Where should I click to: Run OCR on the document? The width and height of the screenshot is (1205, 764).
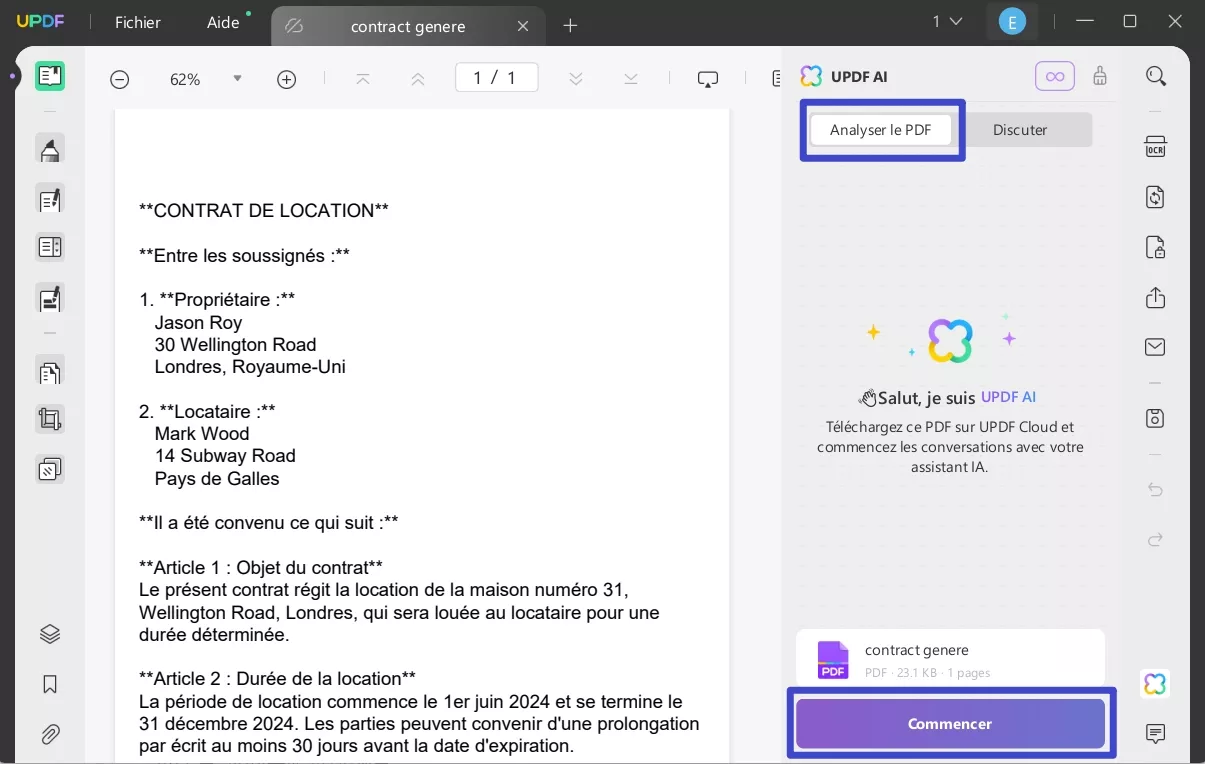1155,146
